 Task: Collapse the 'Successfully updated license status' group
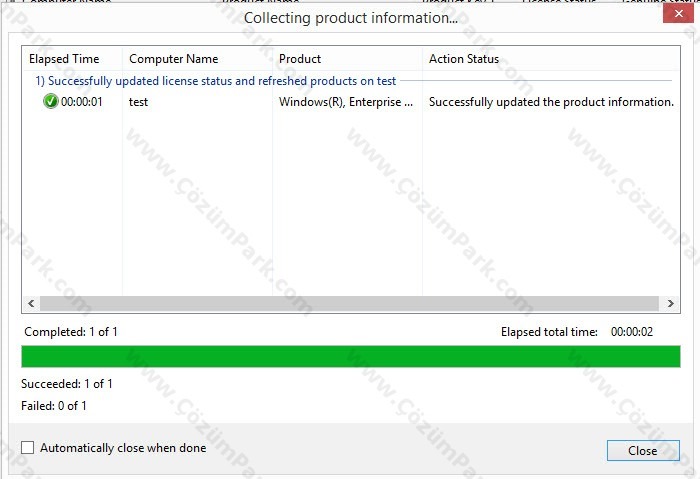click(x=216, y=81)
